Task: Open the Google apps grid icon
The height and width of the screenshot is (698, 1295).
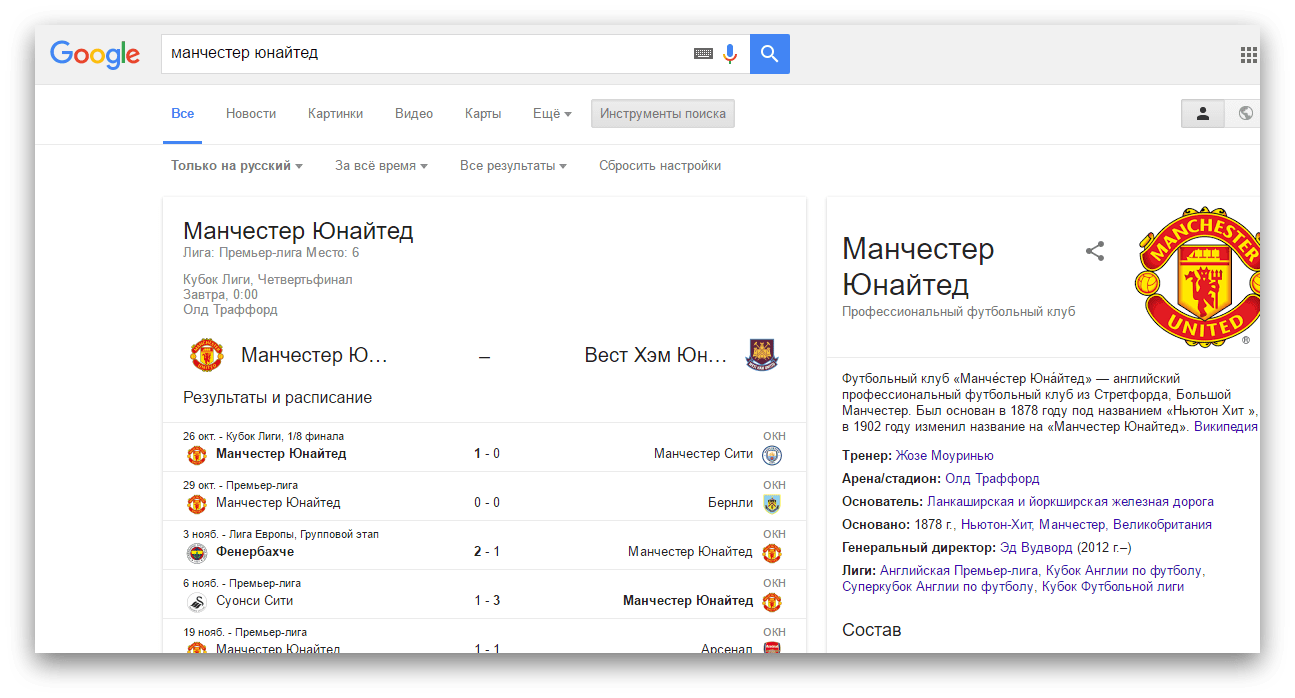Action: click(x=1248, y=55)
